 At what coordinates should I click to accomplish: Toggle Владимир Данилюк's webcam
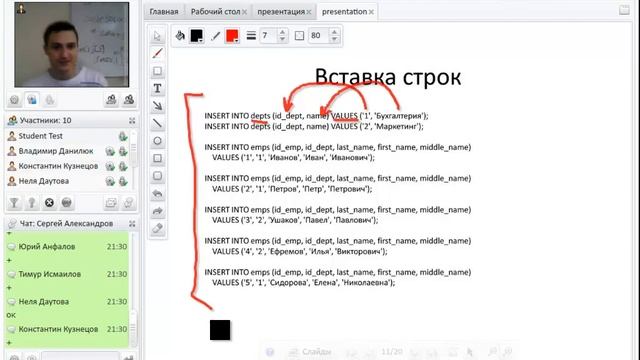(x=110, y=151)
